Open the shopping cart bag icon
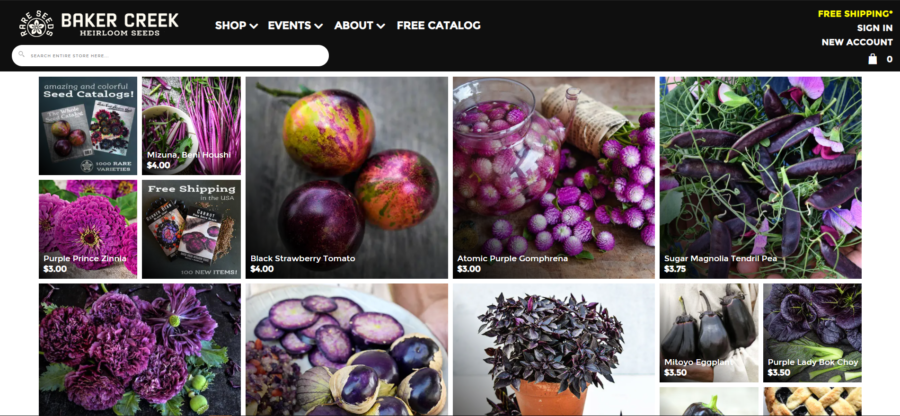The height and width of the screenshot is (416, 900). (872, 59)
